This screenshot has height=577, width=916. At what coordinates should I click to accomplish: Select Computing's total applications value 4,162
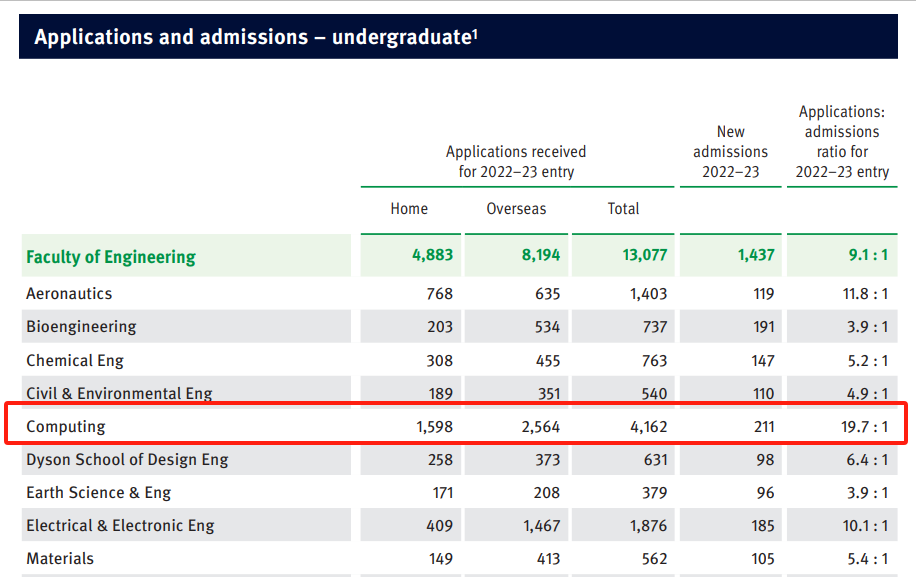coord(643,427)
